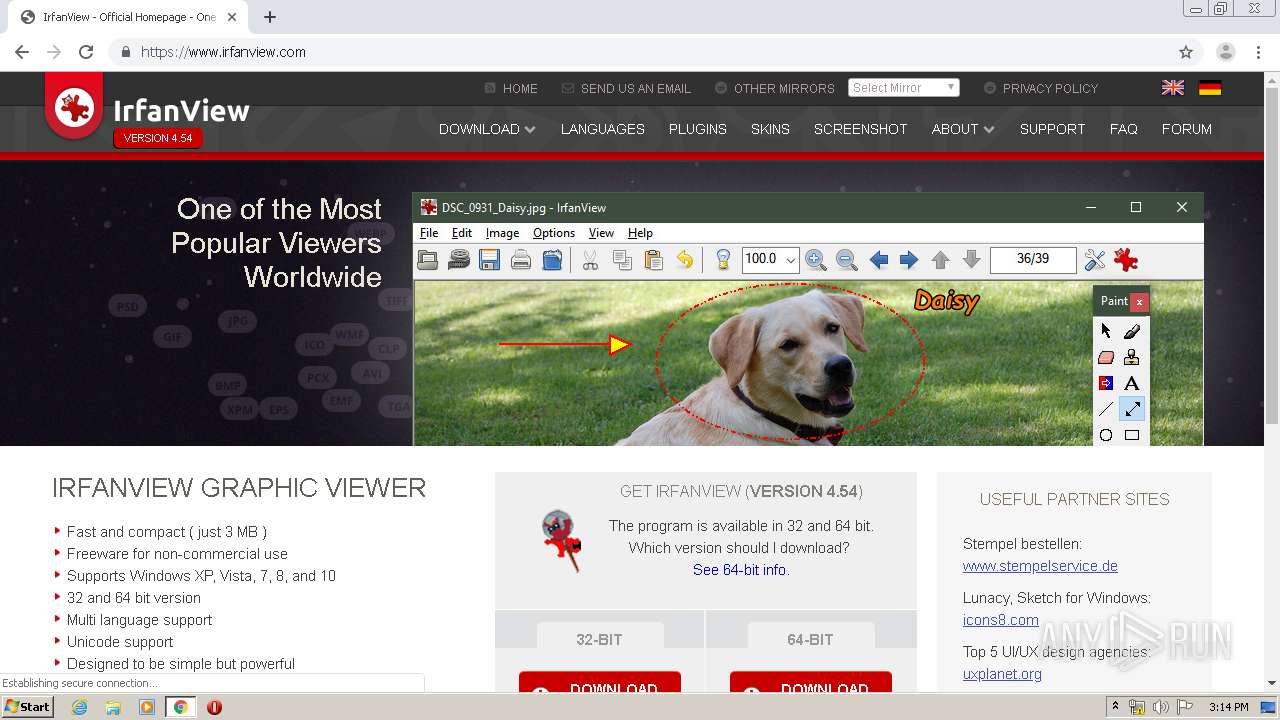Expand the DOWNLOAD navigation menu
1280x720 pixels.
click(487, 129)
